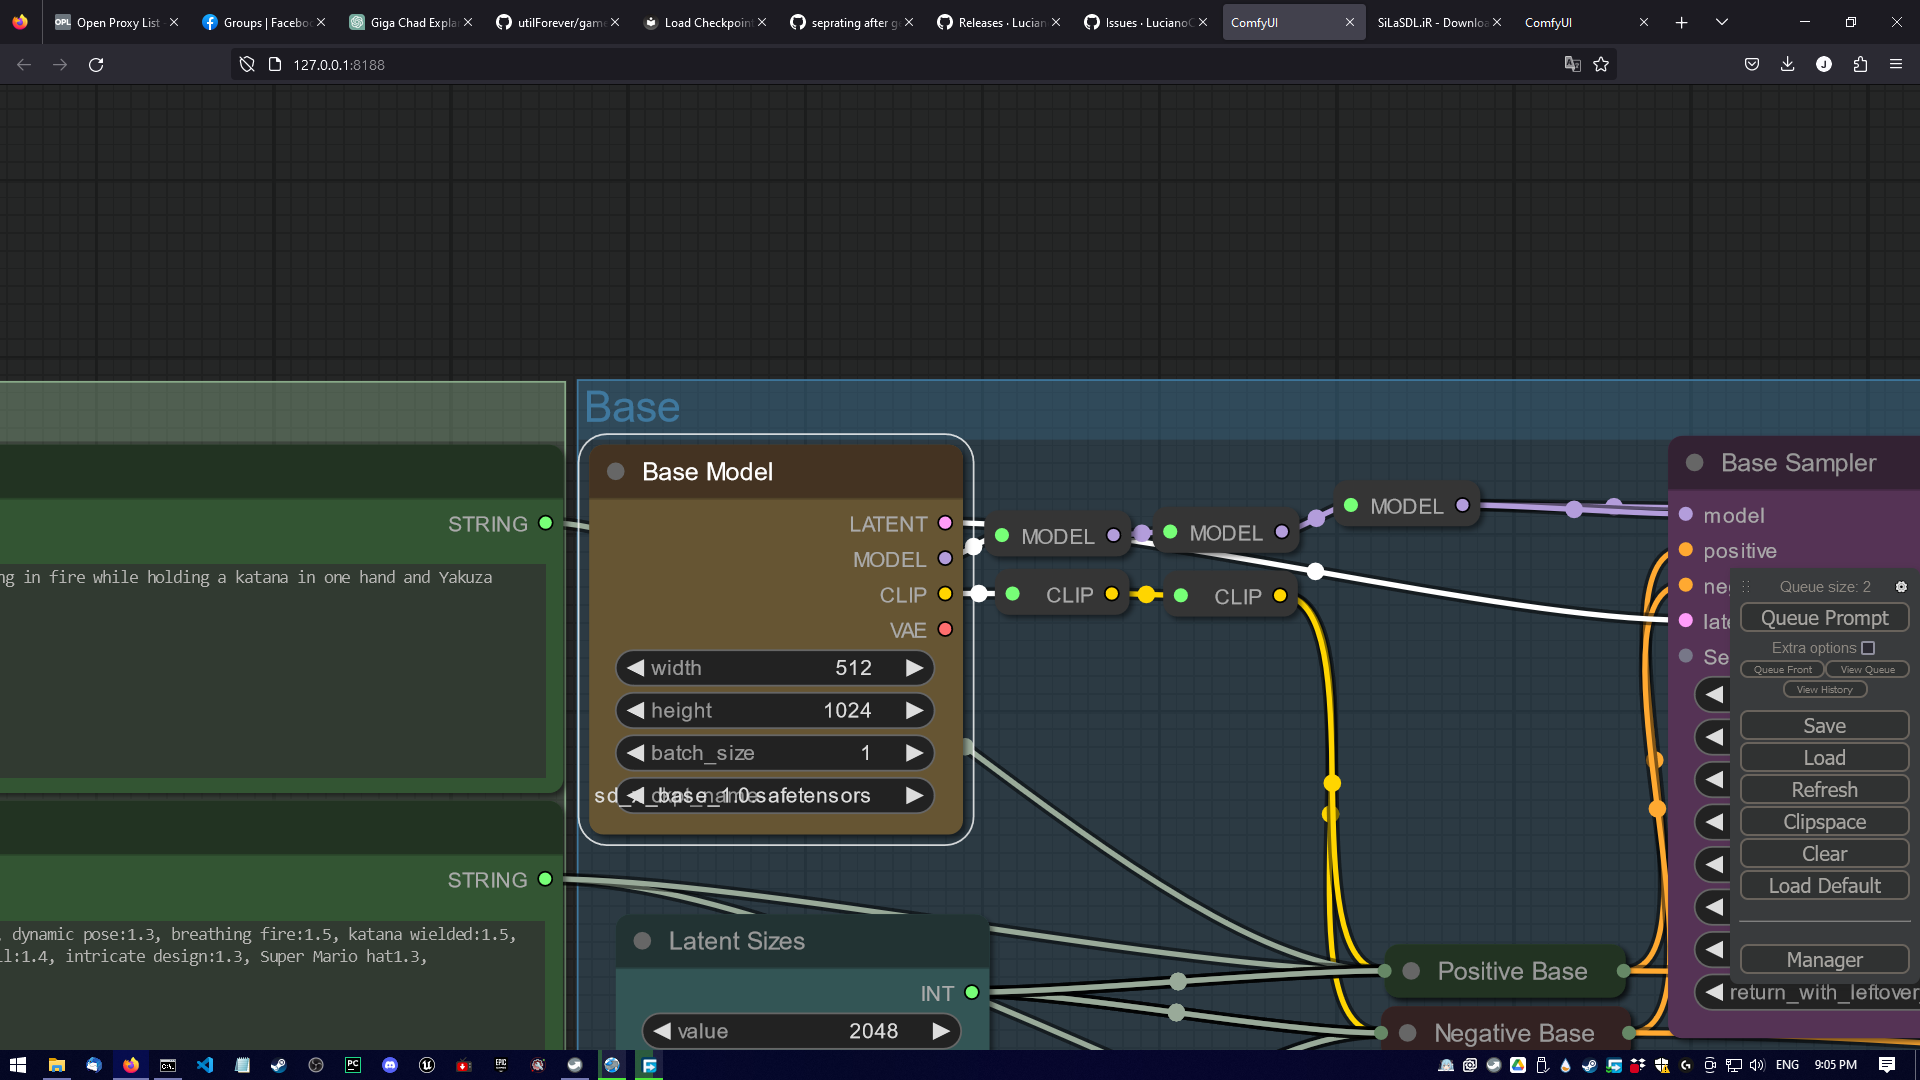Screen dimensions: 1920x1080
Task: Open Firefox downloads panel icon
Action: coord(1786,64)
